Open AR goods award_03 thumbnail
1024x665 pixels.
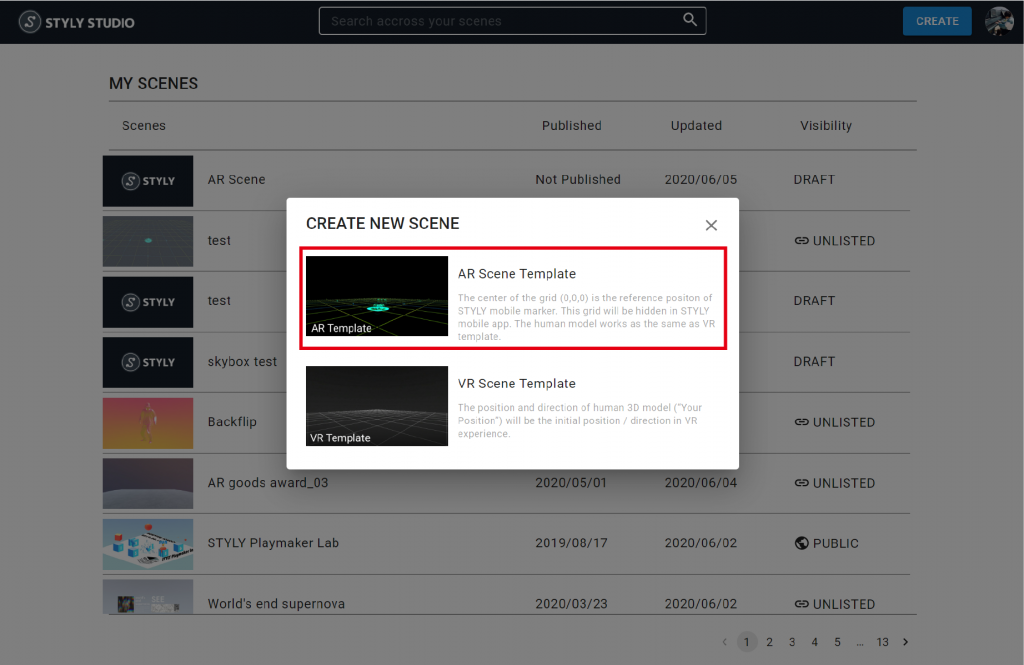(148, 483)
